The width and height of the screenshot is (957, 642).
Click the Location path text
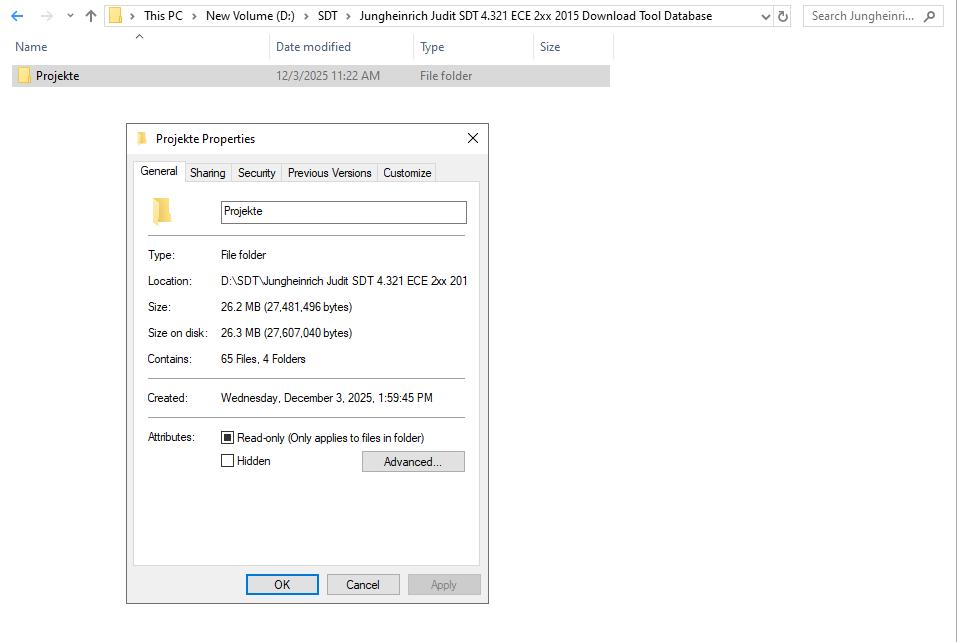[x=344, y=281]
